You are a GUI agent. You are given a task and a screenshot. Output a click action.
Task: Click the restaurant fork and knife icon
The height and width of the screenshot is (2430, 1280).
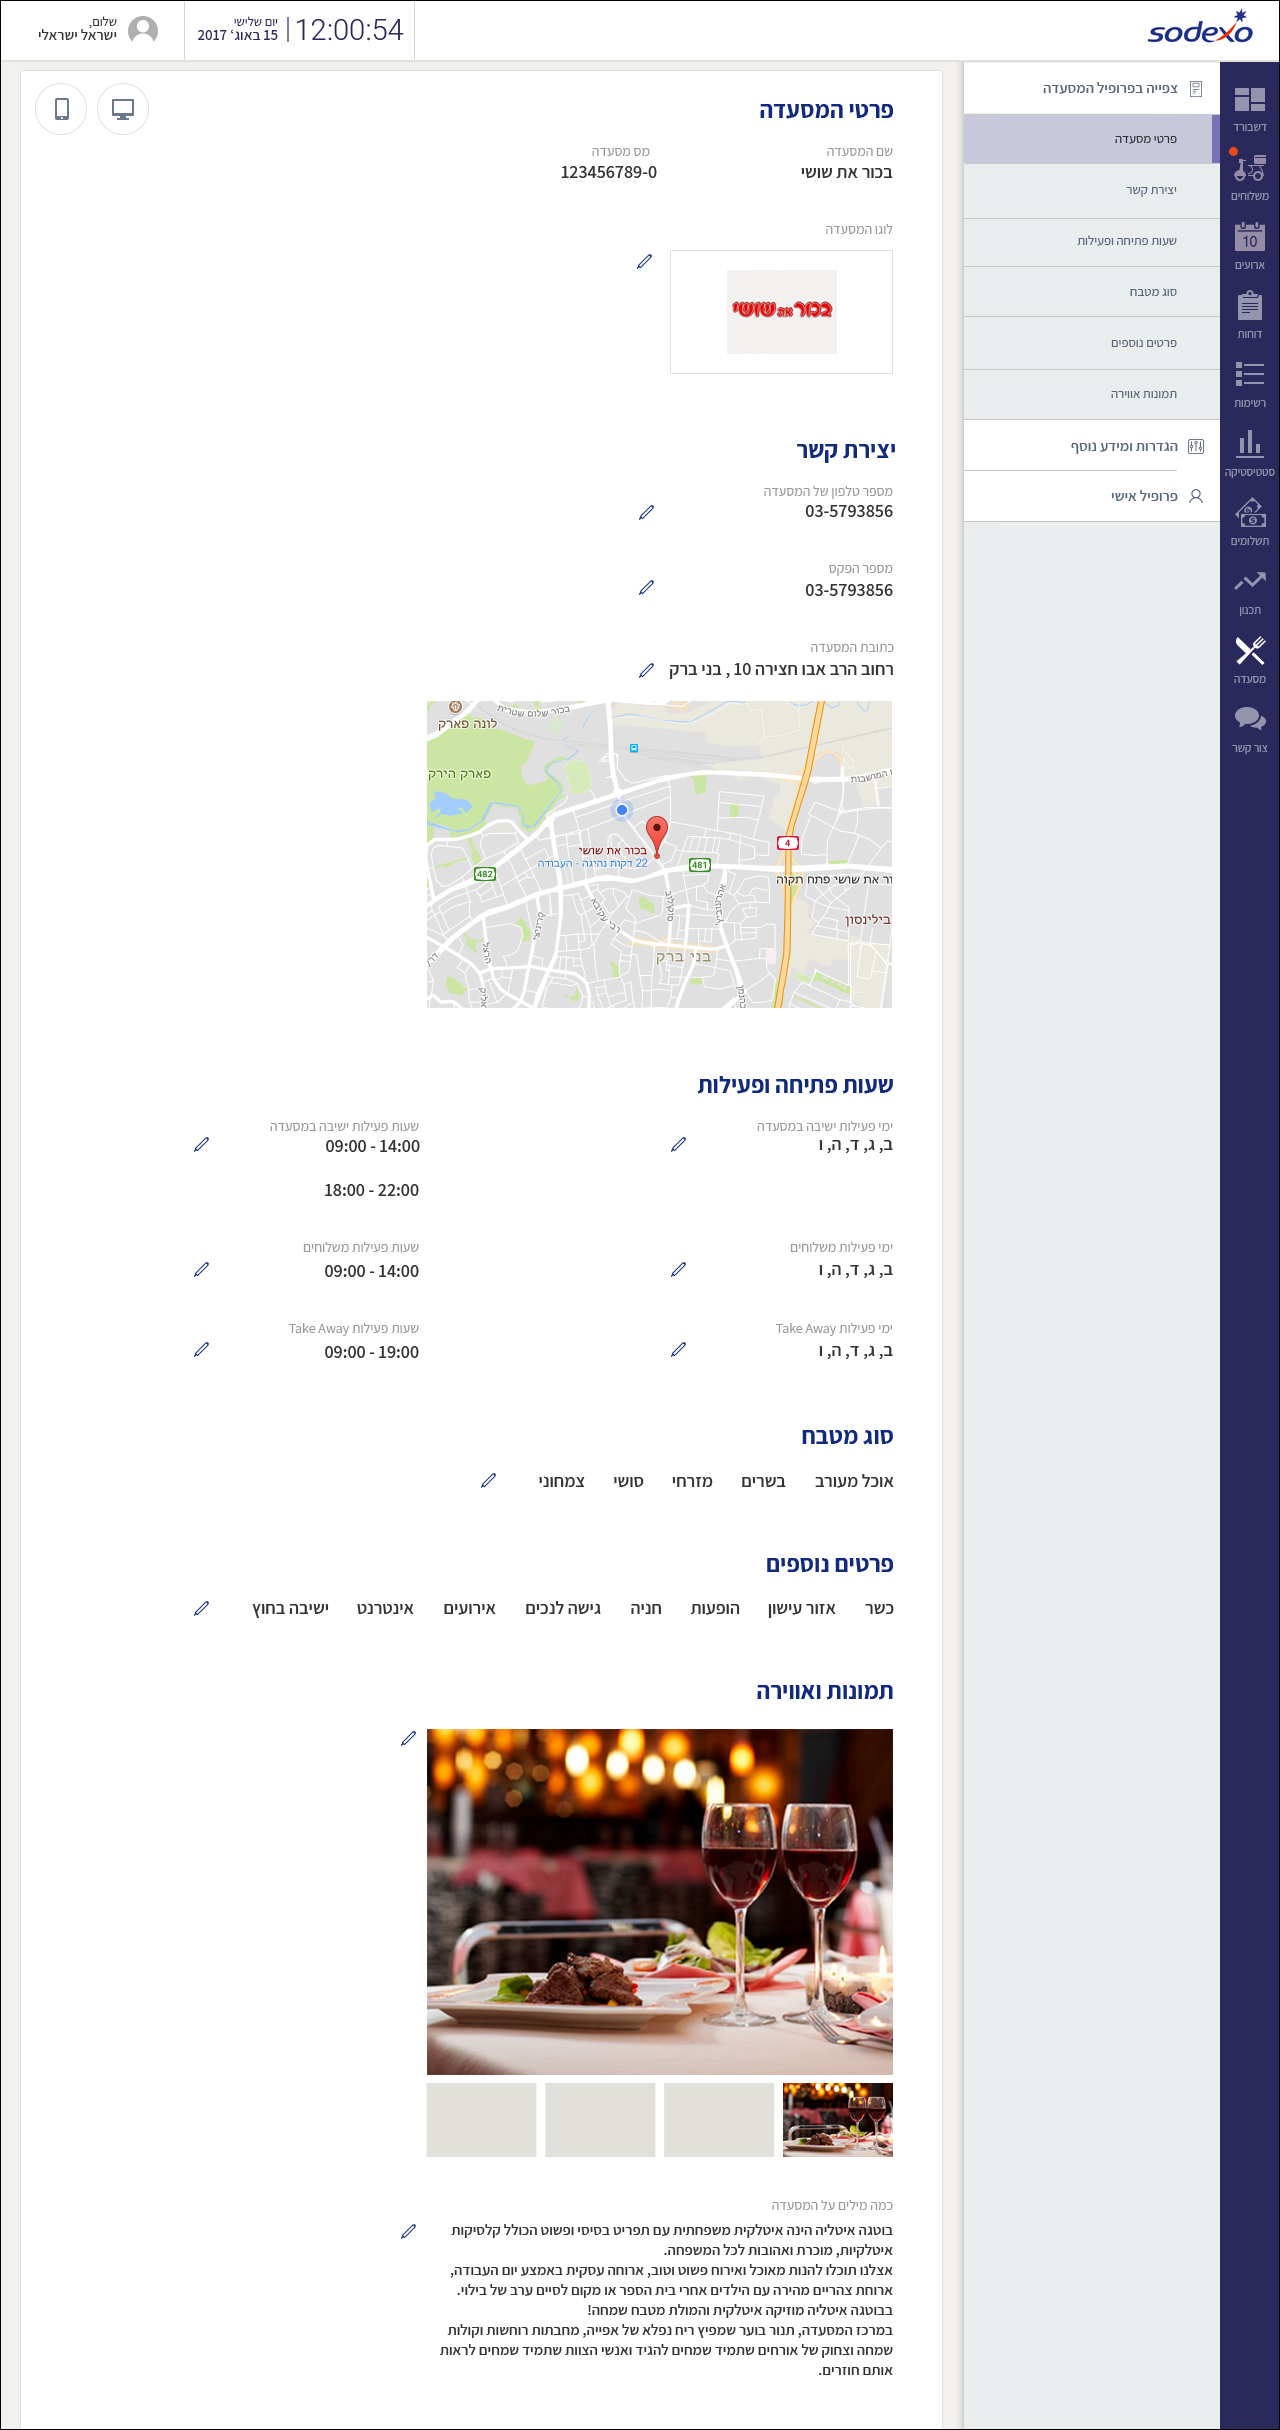click(1249, 652)
